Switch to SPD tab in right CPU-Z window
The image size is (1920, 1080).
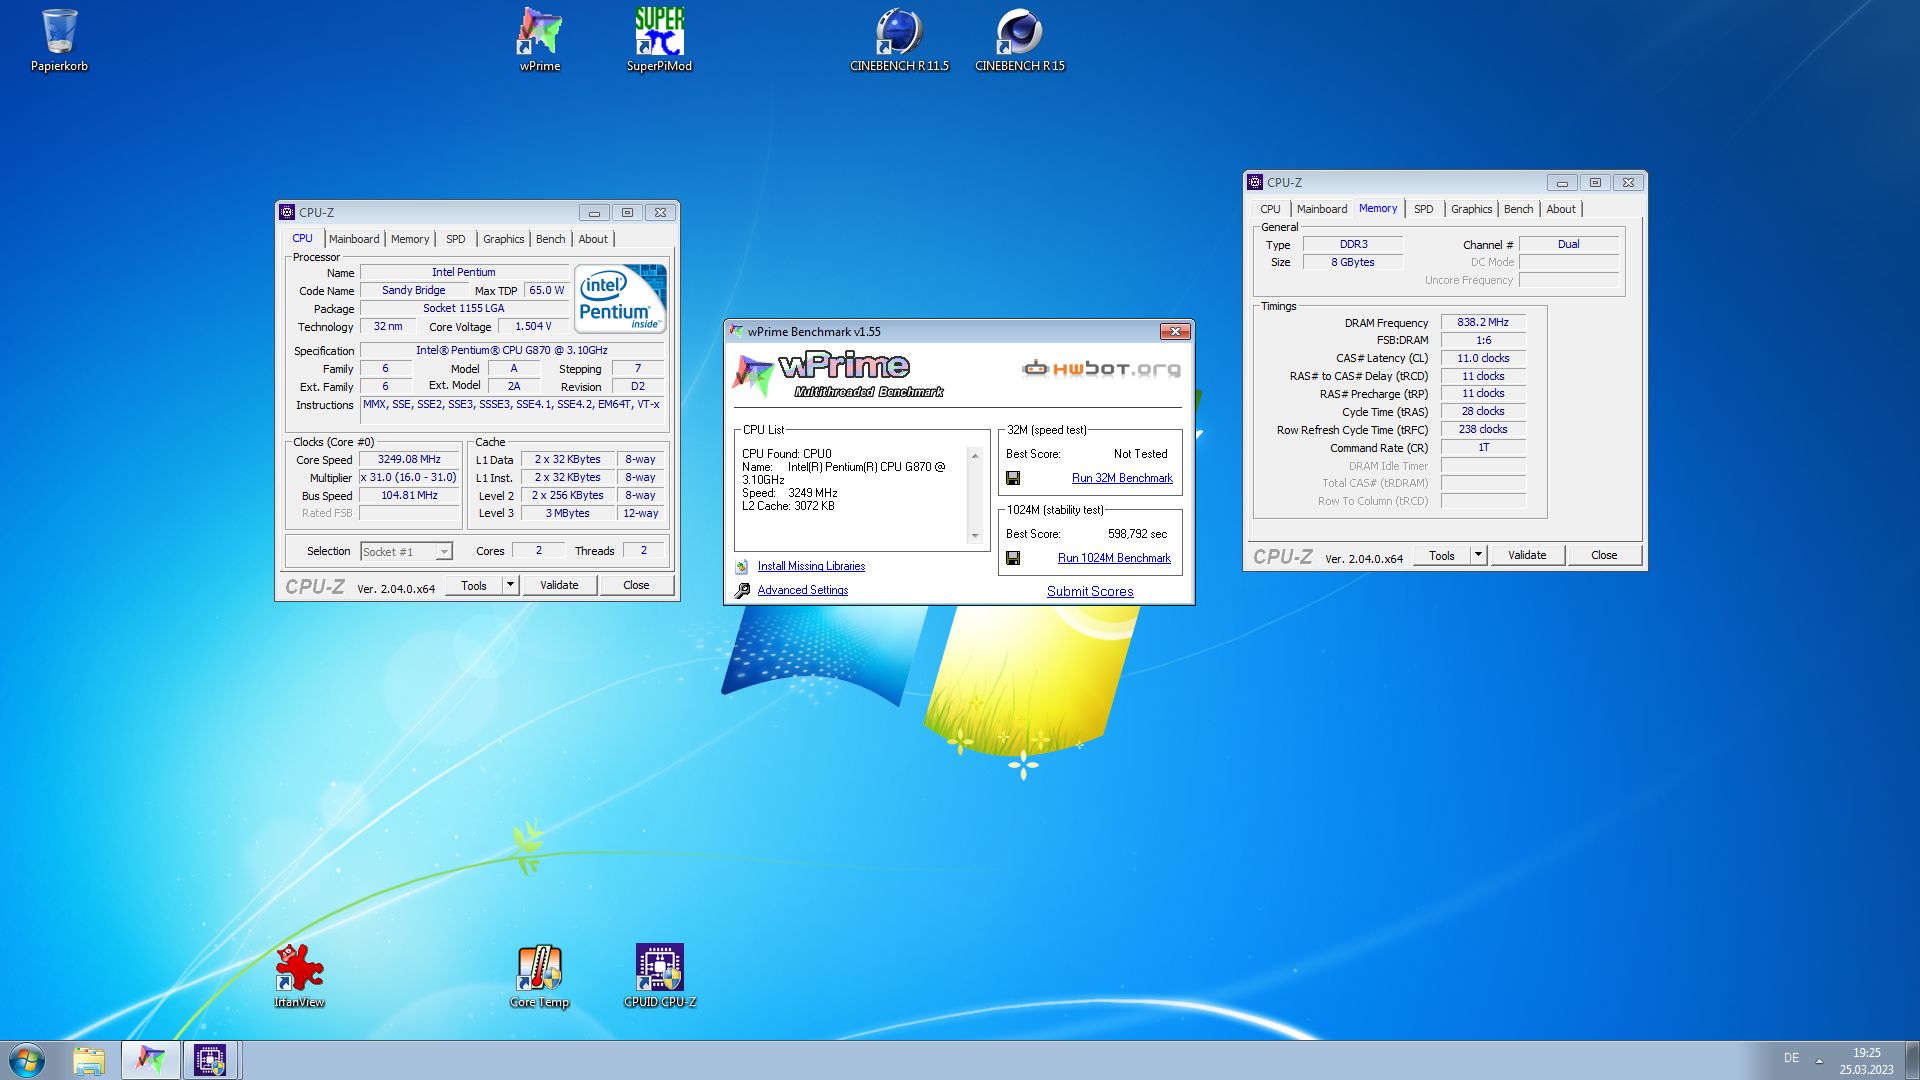coord(1424,209)
